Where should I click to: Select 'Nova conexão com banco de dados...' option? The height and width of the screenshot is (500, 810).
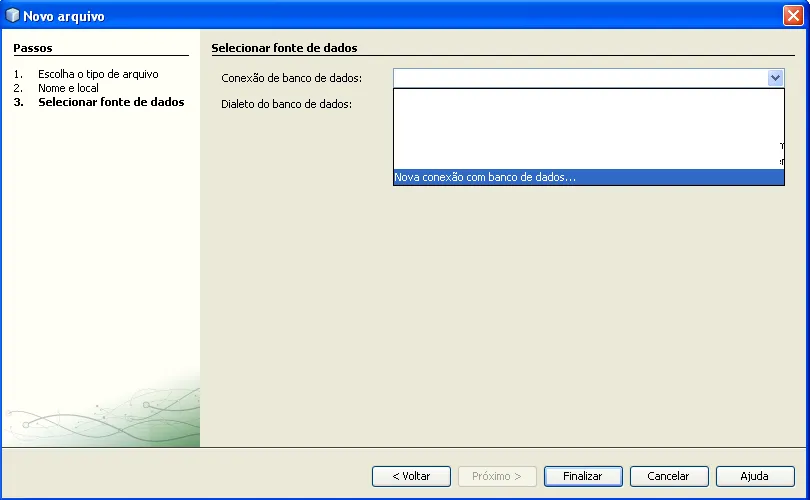coord(588,177)
